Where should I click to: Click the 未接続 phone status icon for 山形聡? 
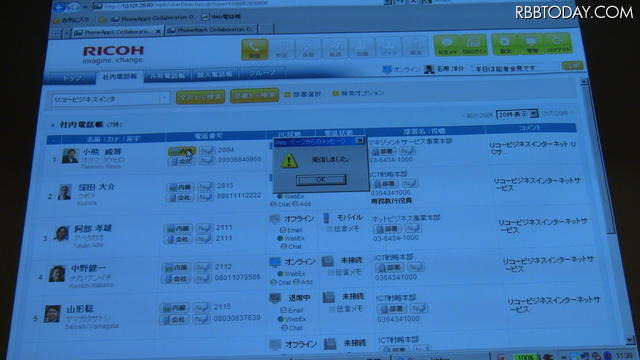[329, 298]
